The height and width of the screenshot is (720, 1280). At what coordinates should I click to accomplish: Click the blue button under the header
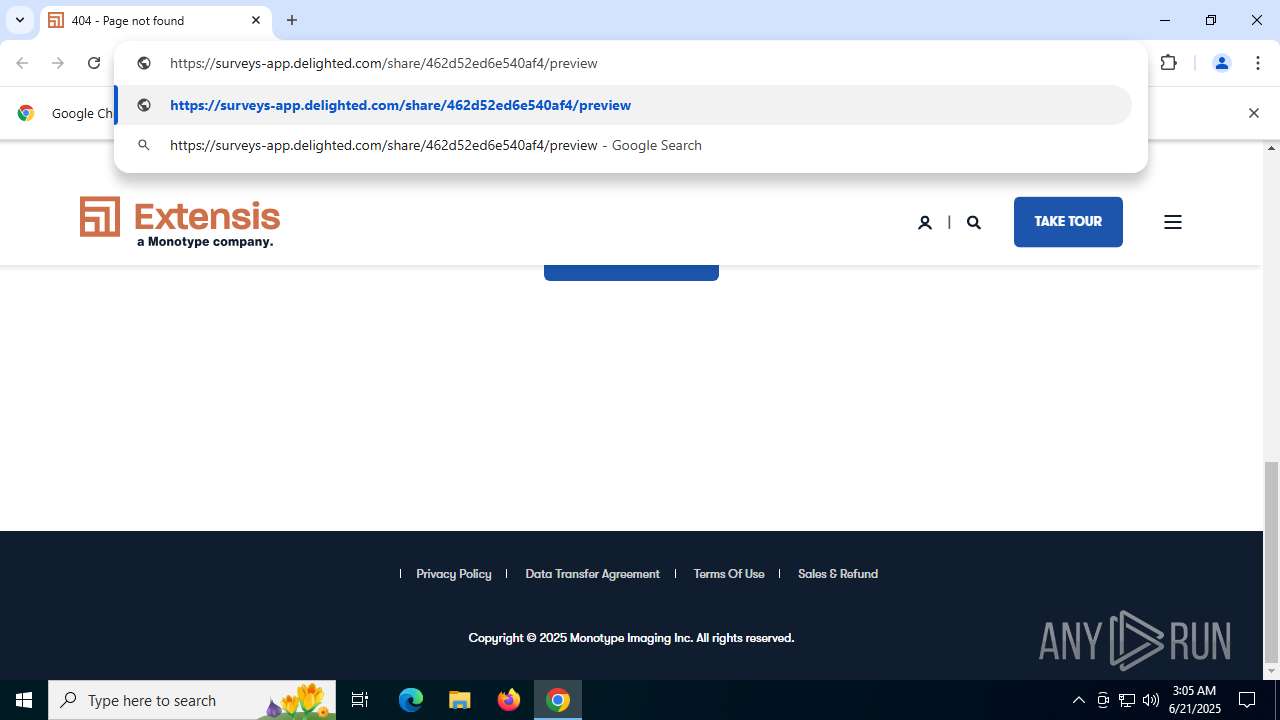(x=631, y=272)
